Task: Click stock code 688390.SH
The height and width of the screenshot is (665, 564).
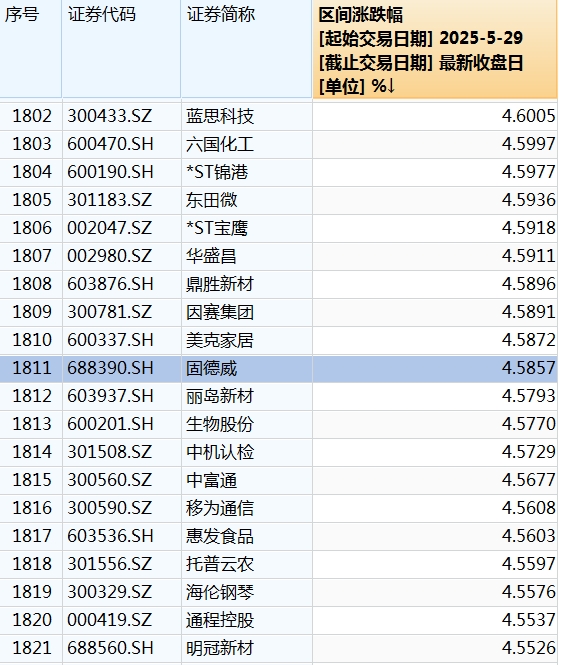Action: click(110, 368)
